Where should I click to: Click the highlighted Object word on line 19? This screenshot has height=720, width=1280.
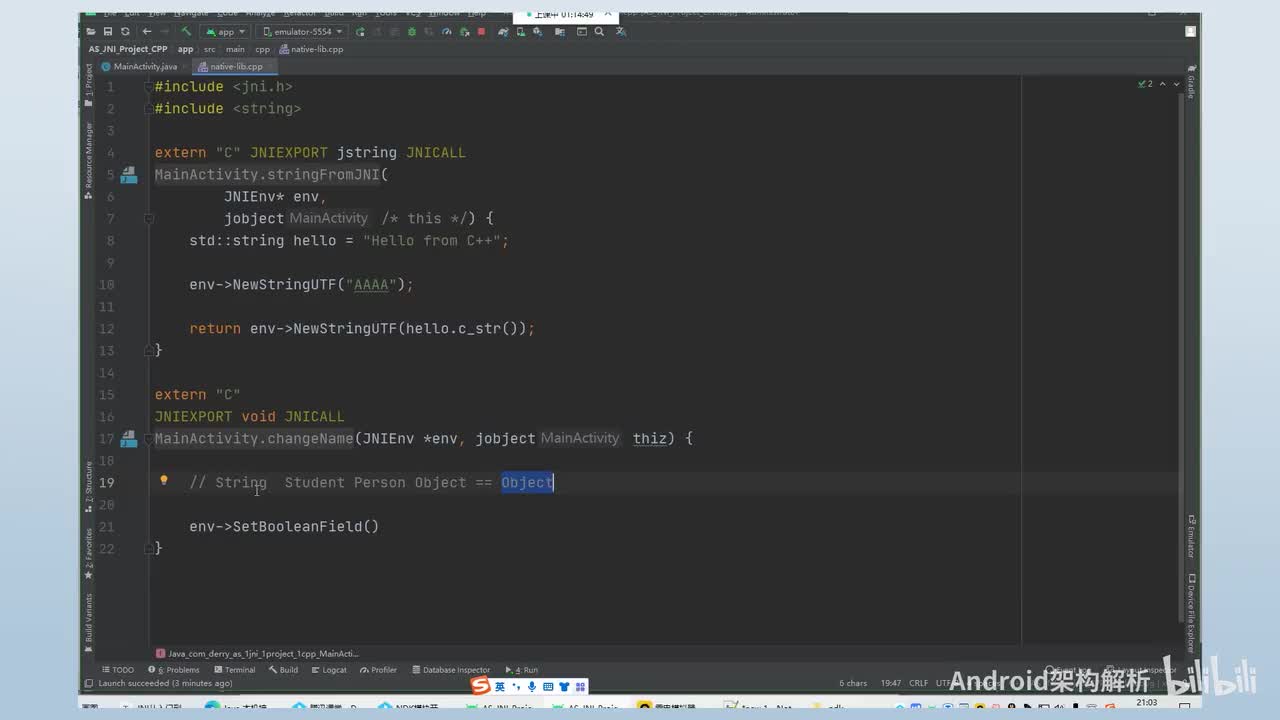click(527, 483)
